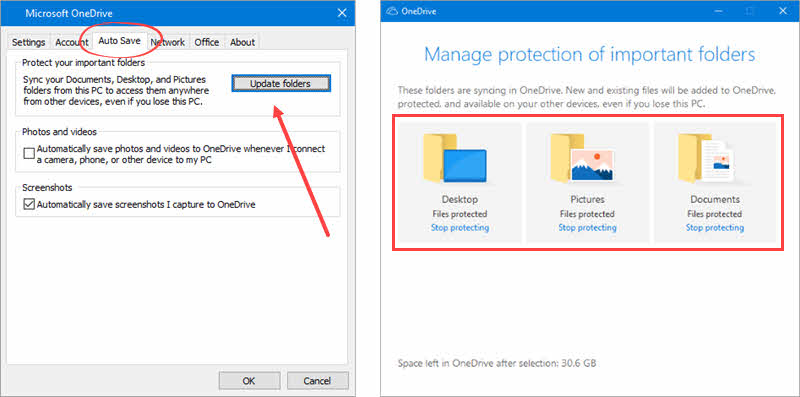The height and width of the screenshot is (397, 800).
Task: Click the Desktop folder icon
Action: [455, 158]
